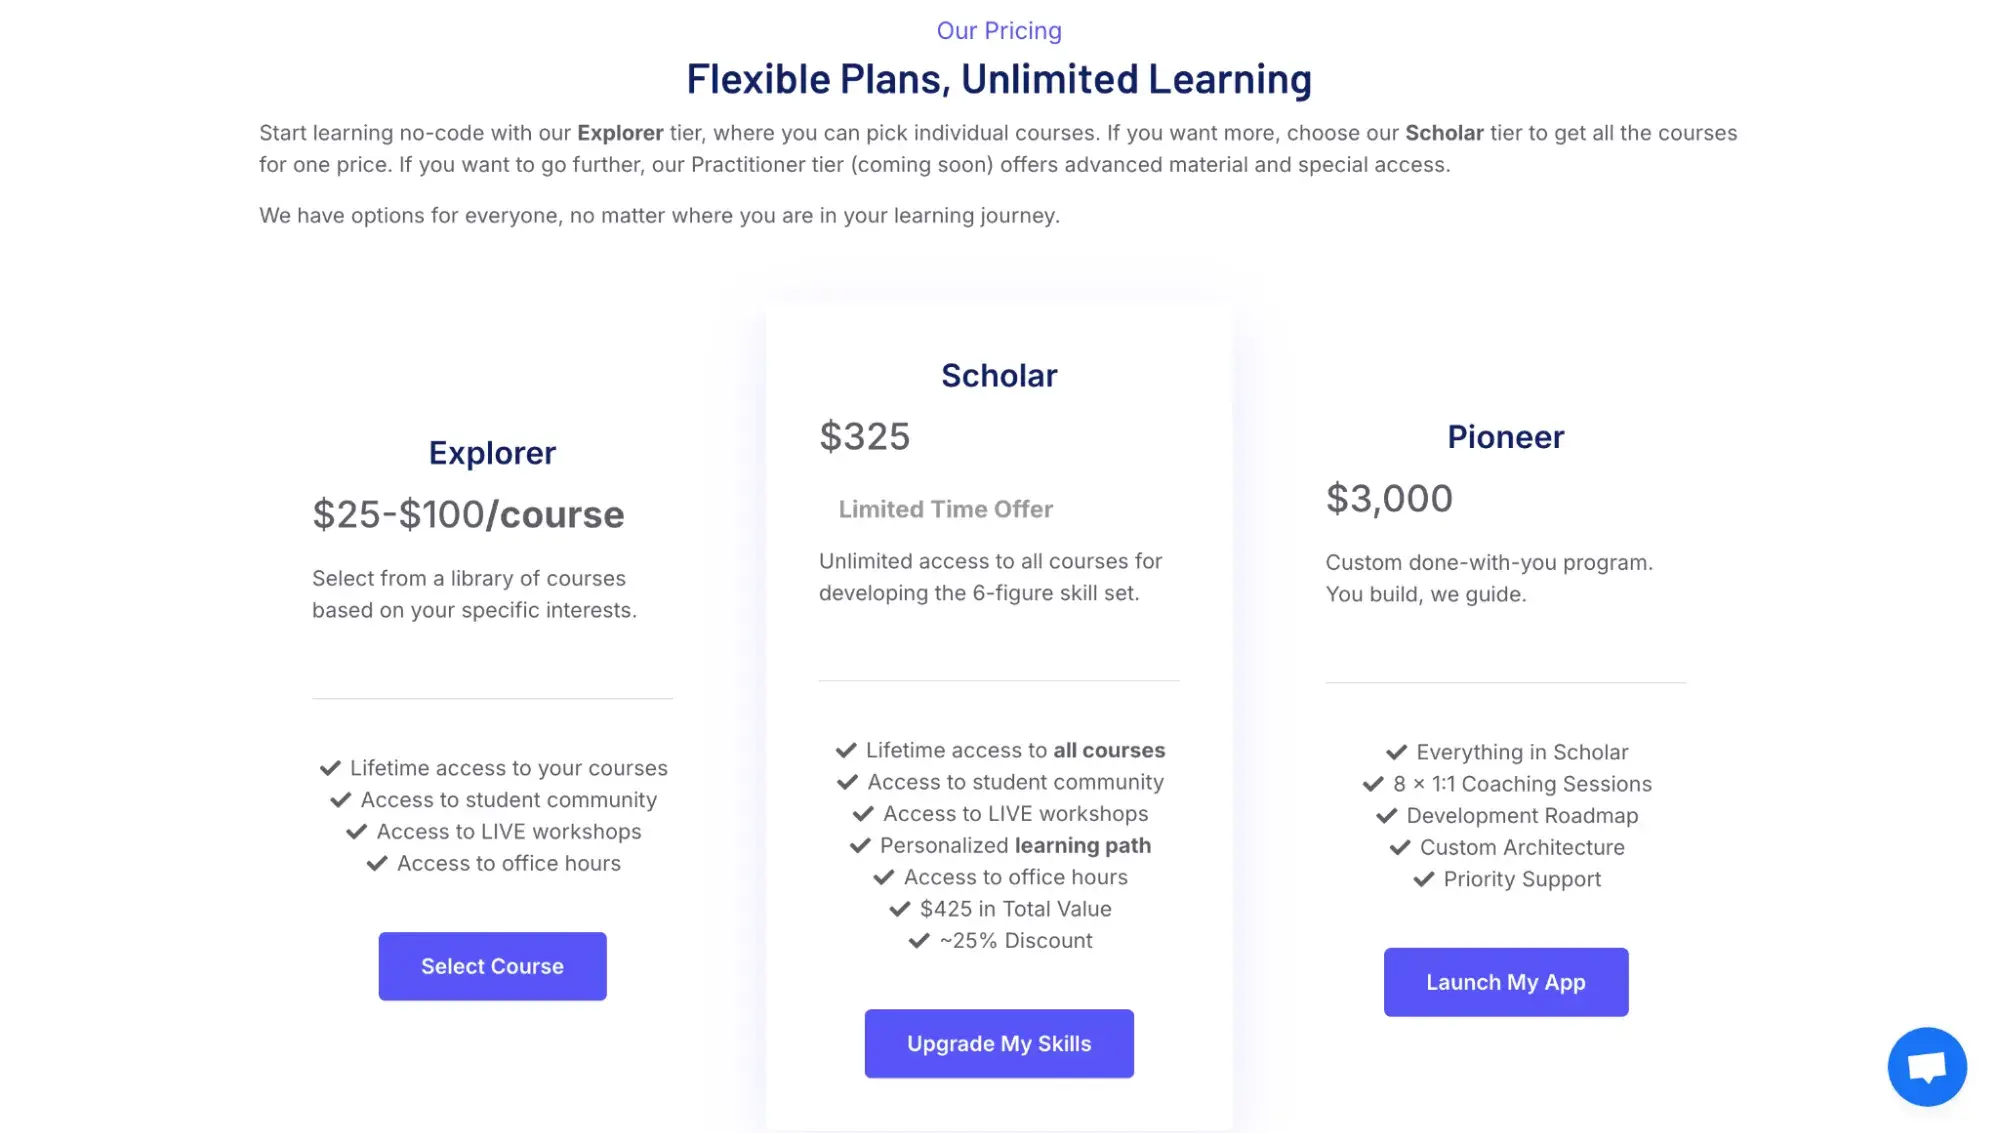
Task: Select the Scholar plan heading
Action: tap(999, 375)
